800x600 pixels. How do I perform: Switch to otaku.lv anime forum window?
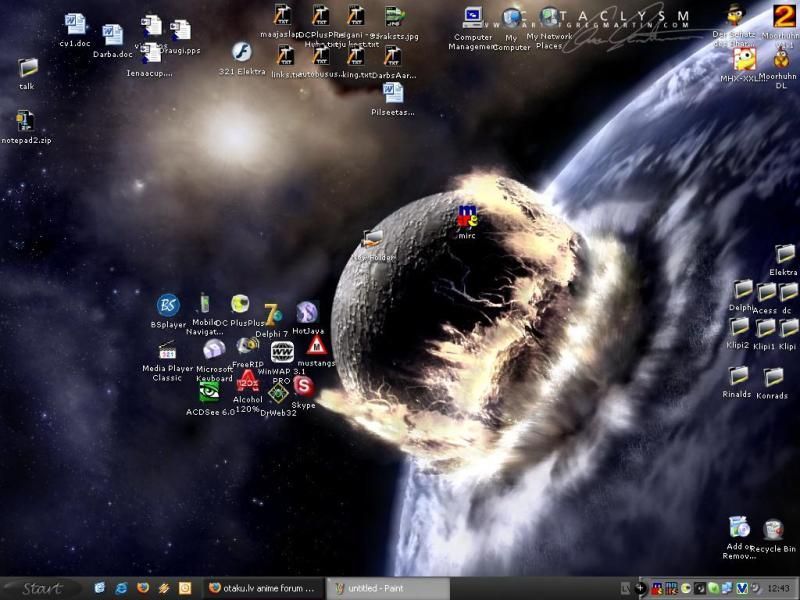[263, 588]
